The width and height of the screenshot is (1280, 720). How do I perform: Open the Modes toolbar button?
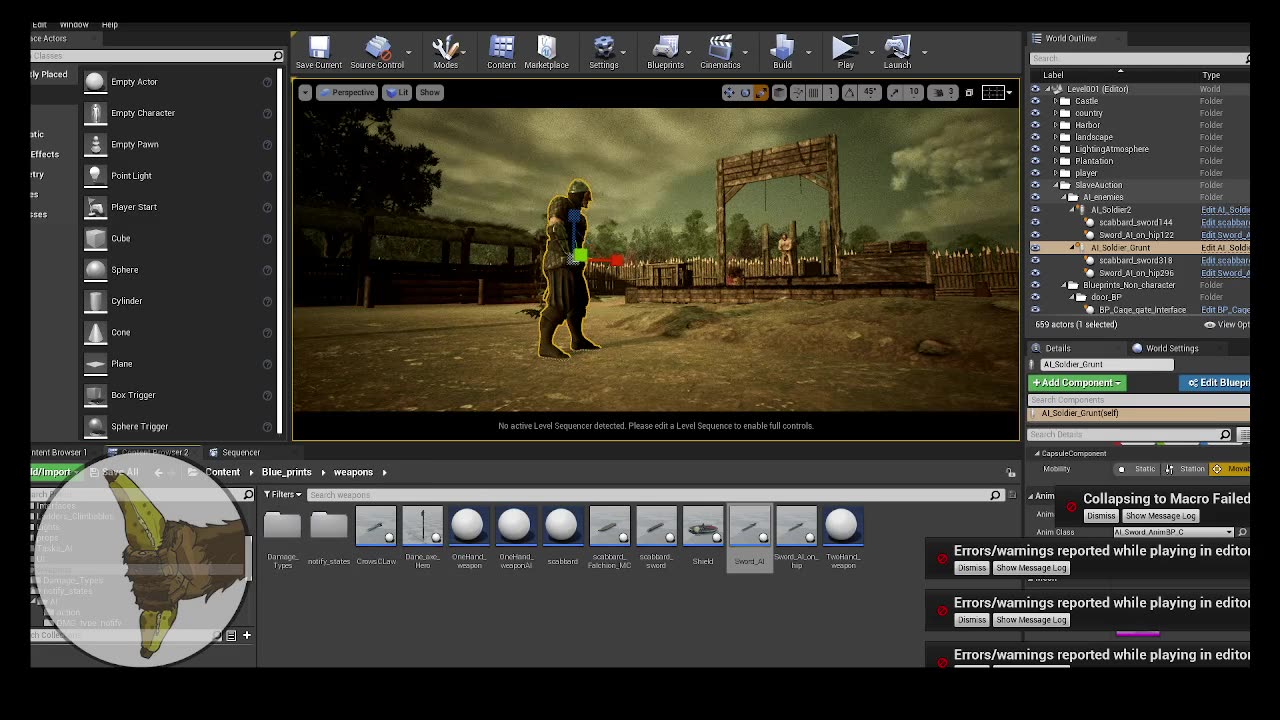pos(445,52)
